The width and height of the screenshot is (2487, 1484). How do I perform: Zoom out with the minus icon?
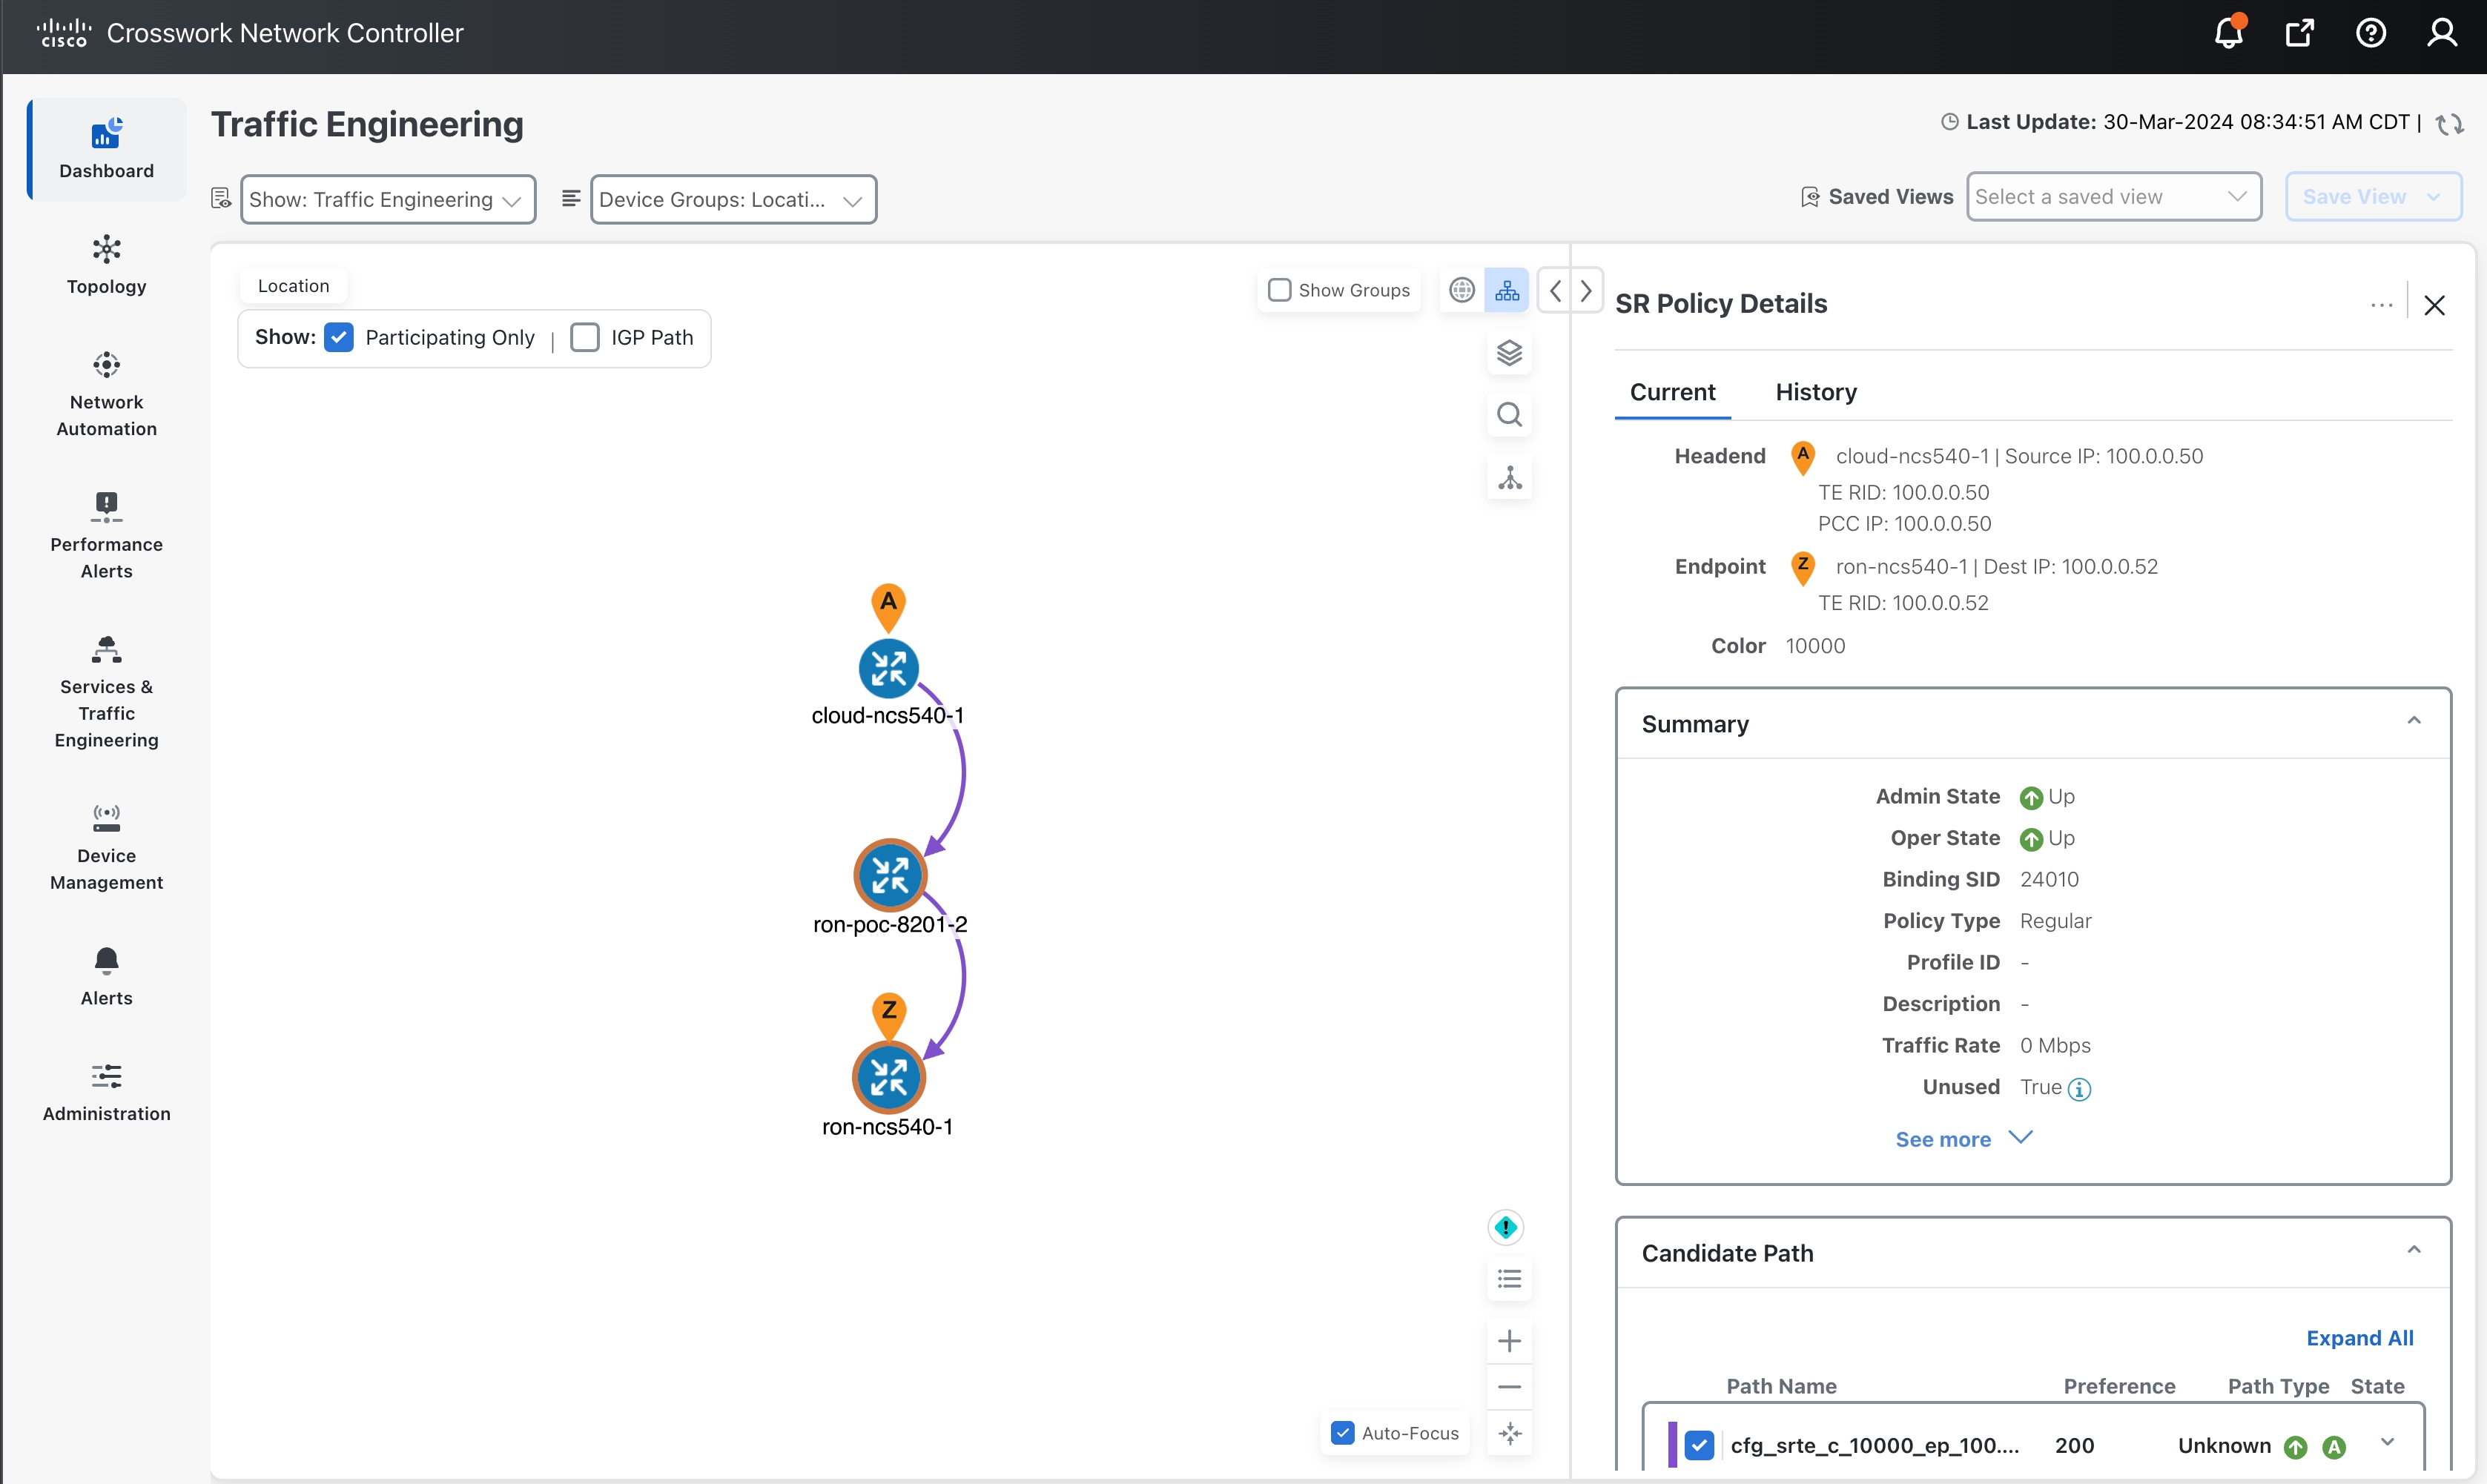pos(1509,1387)
